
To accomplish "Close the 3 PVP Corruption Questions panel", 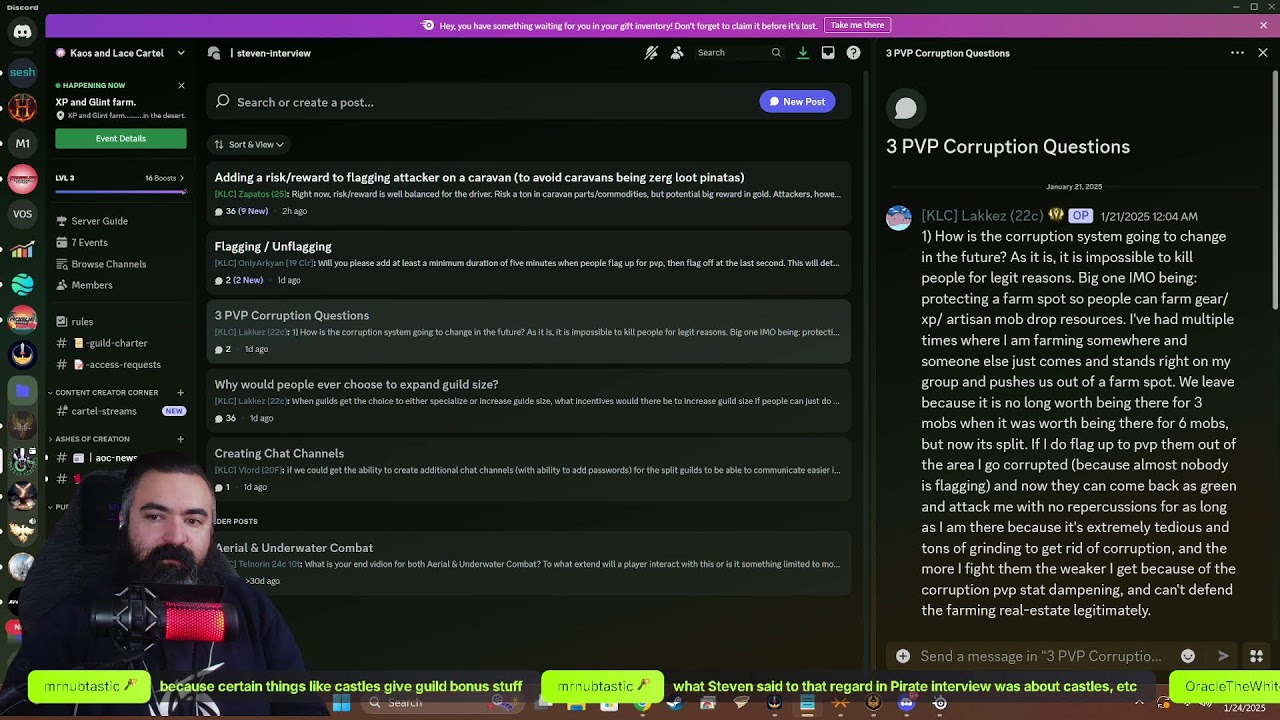I will (1263, 53).
